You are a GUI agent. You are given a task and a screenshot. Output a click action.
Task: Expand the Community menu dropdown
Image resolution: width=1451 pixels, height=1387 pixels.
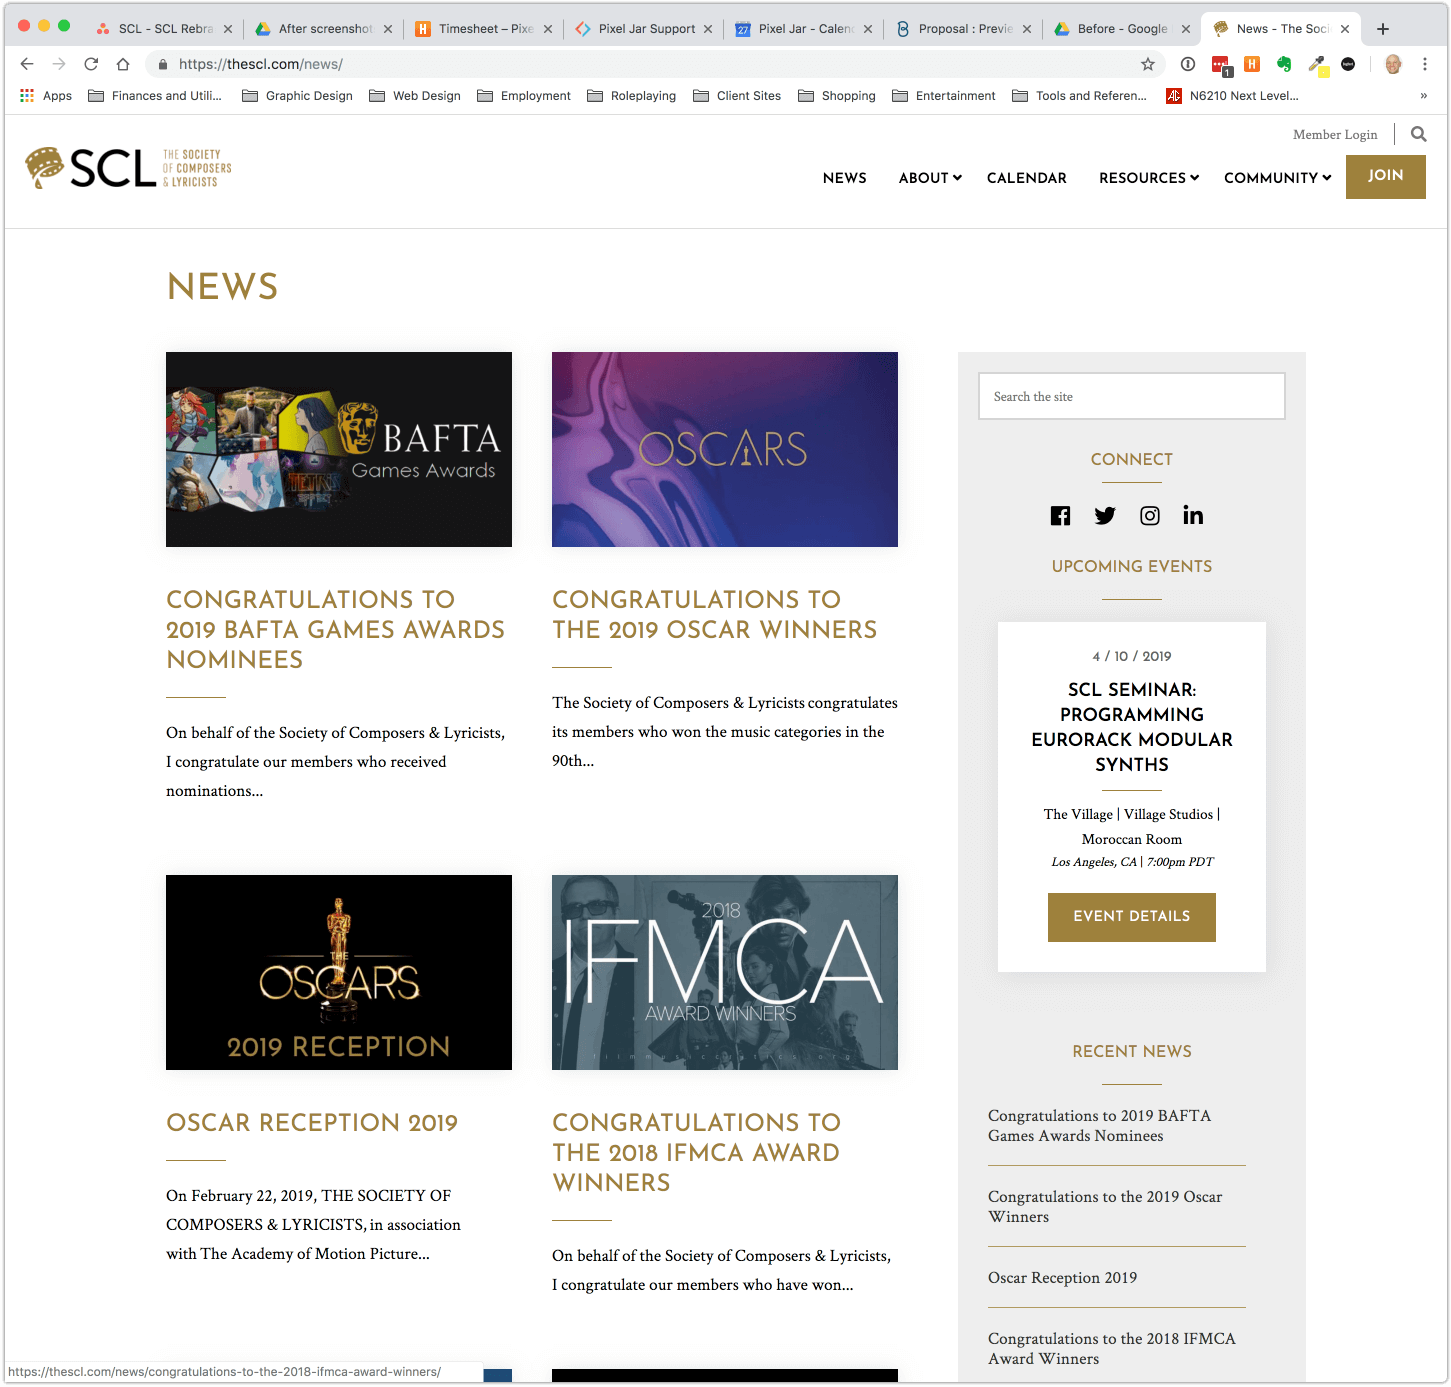coord(1278,178)
